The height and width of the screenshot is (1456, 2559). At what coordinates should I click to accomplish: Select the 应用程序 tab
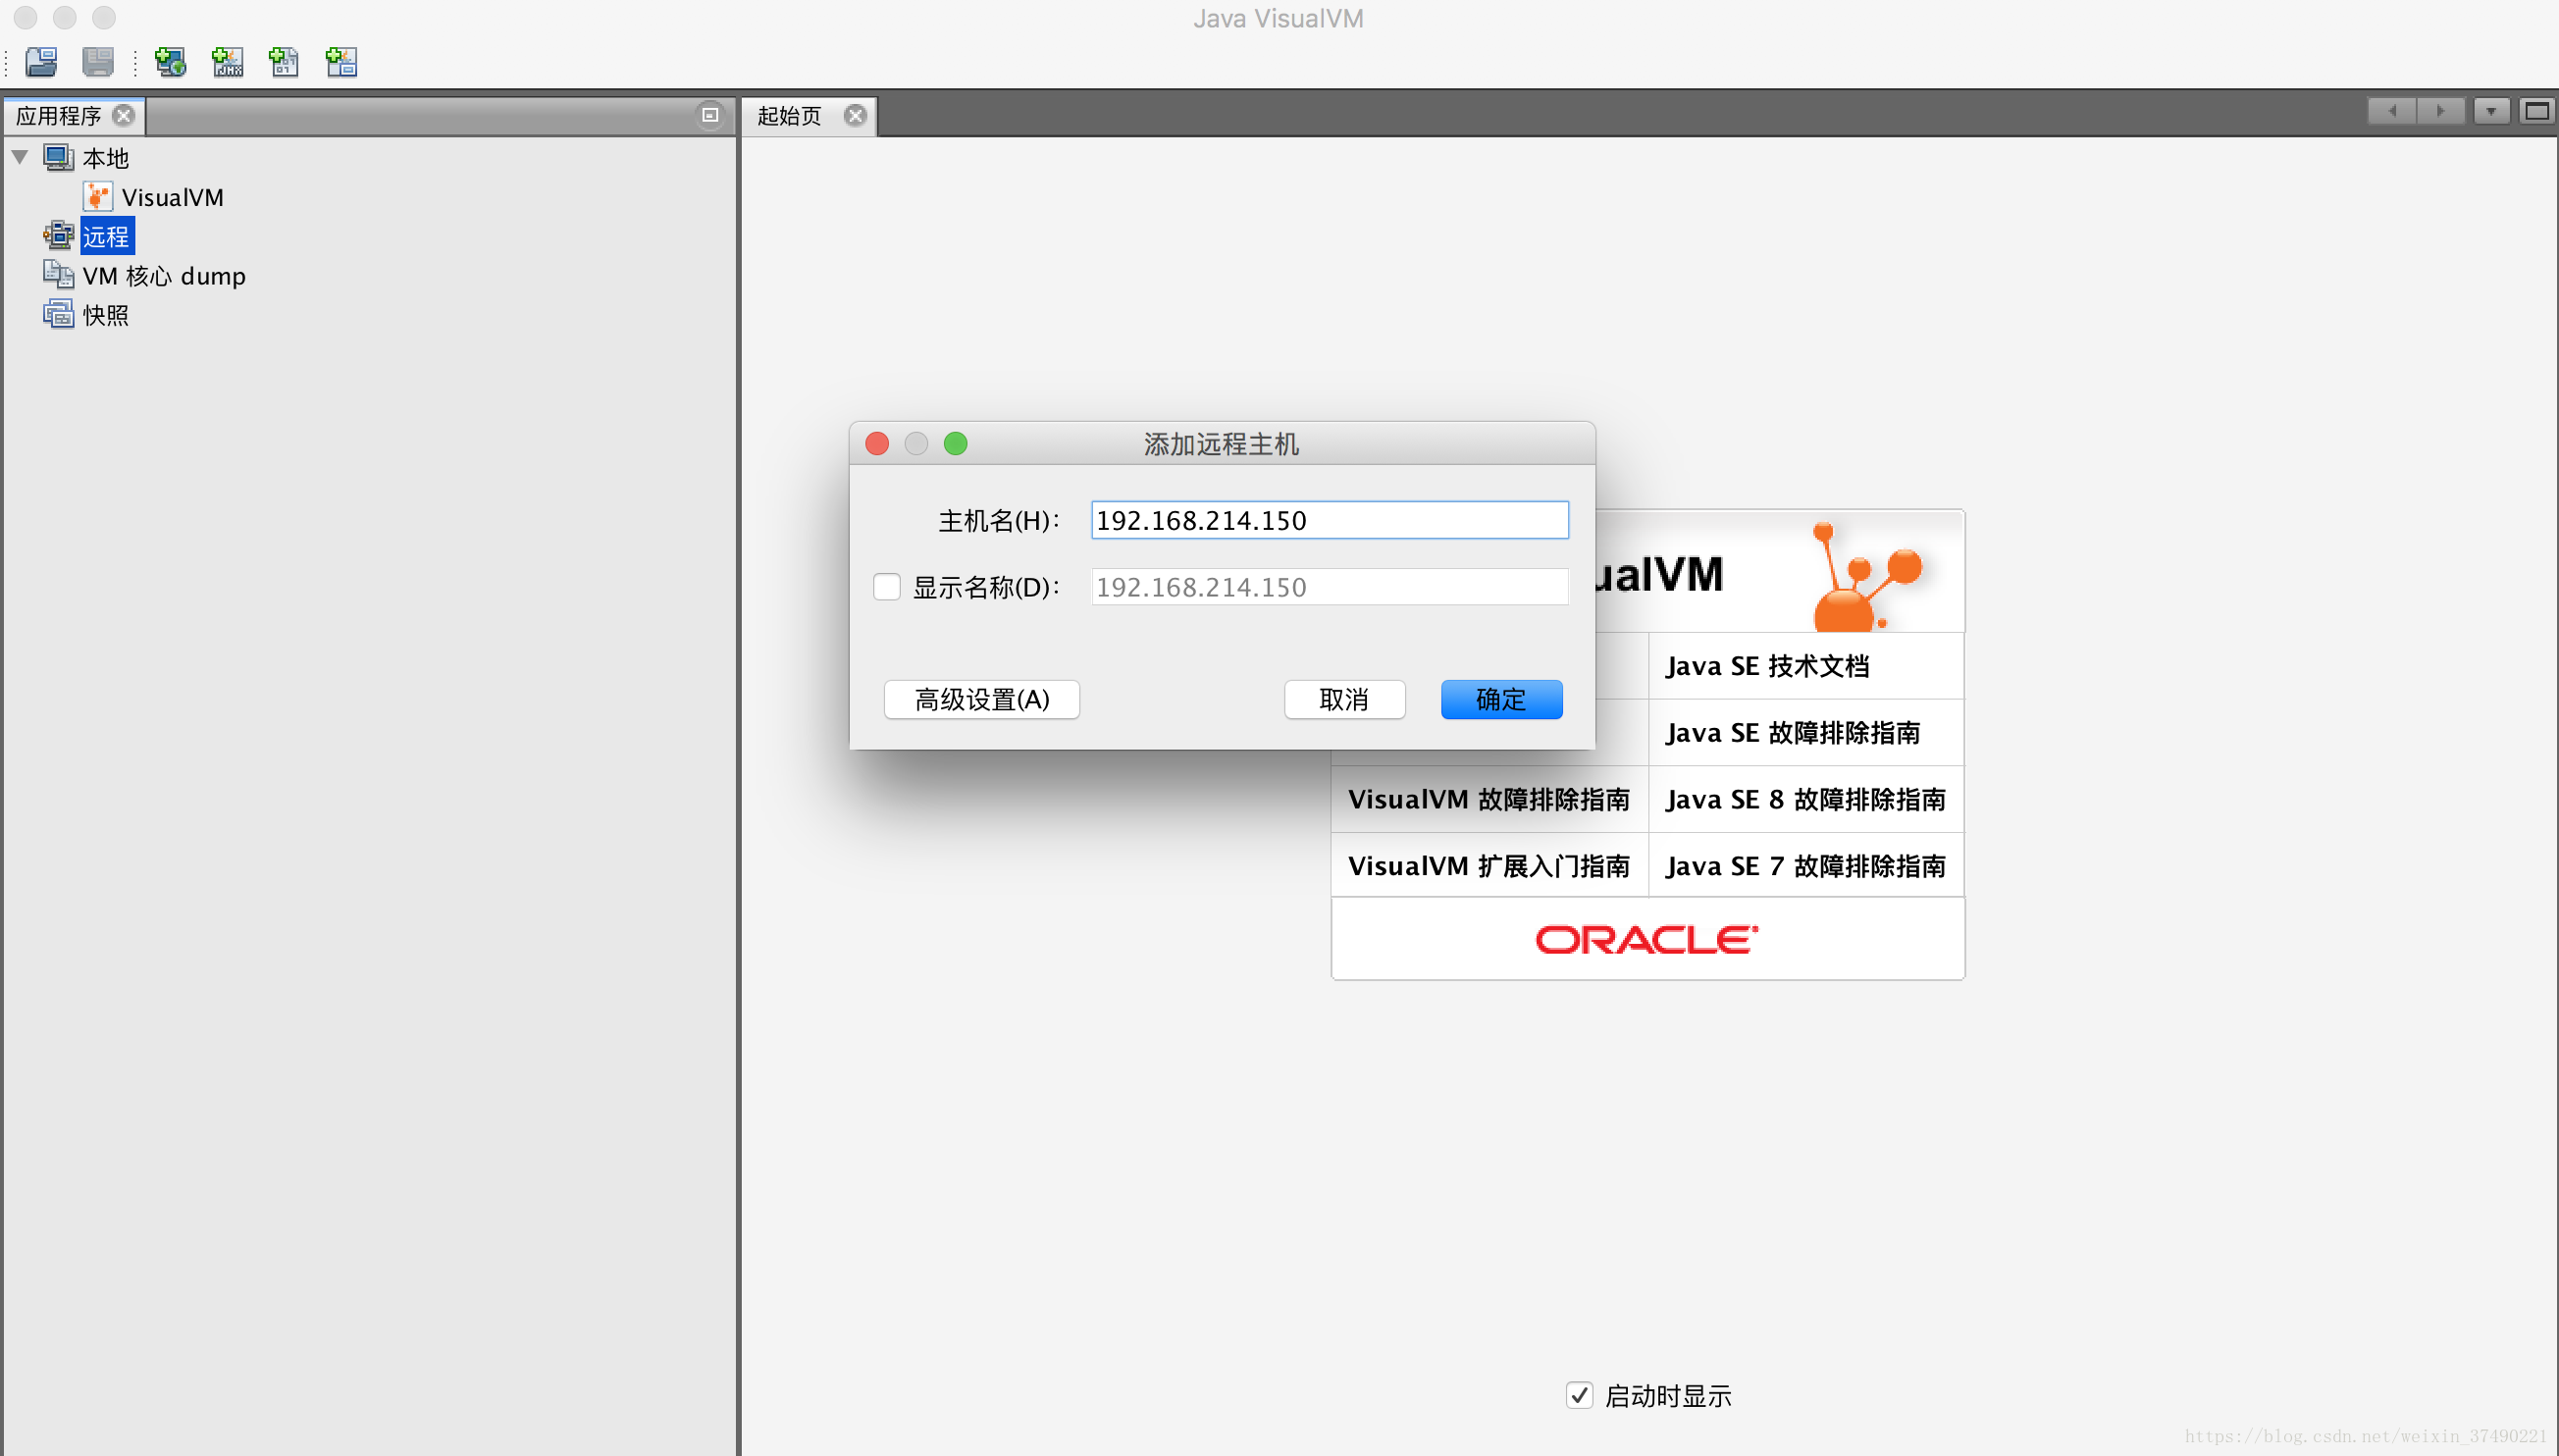tap(59, 116)
